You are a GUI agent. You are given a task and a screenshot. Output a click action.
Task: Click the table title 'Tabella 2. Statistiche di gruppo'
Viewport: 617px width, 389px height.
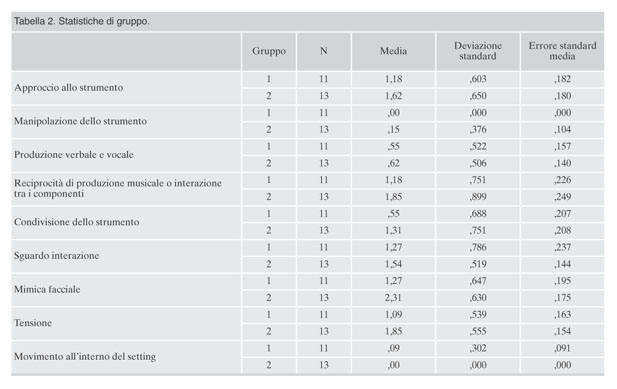point(81,21)
